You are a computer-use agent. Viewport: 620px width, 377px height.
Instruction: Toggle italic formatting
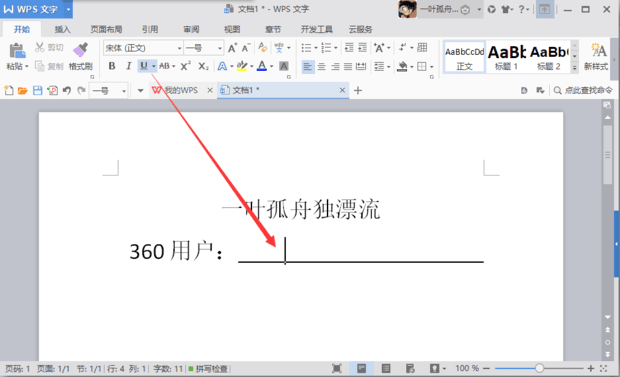click(x=129, y=66)
